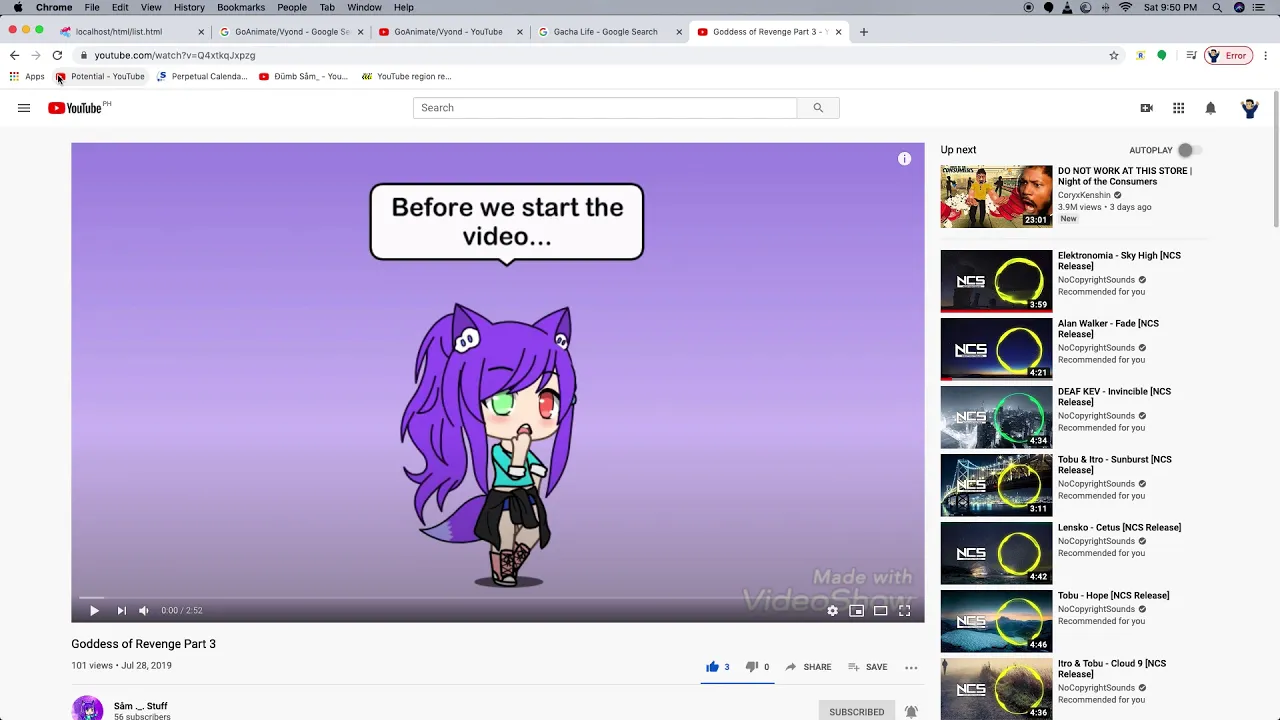Screen dimensions: 1280x720
Task: Share the video
Action: point(808,667)
